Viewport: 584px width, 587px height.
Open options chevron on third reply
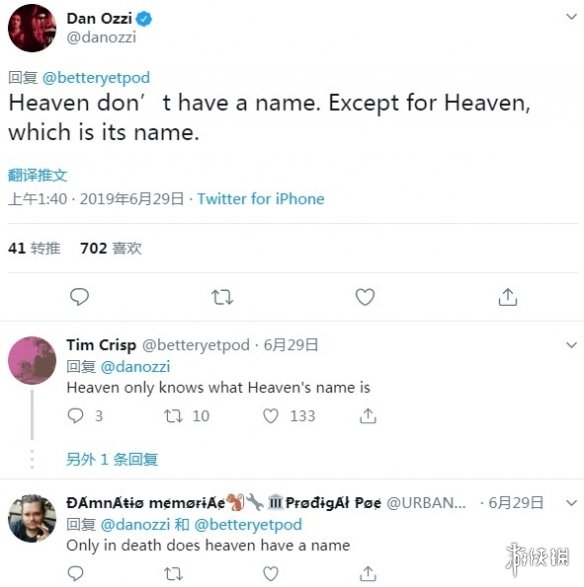[x=571, y=503]
